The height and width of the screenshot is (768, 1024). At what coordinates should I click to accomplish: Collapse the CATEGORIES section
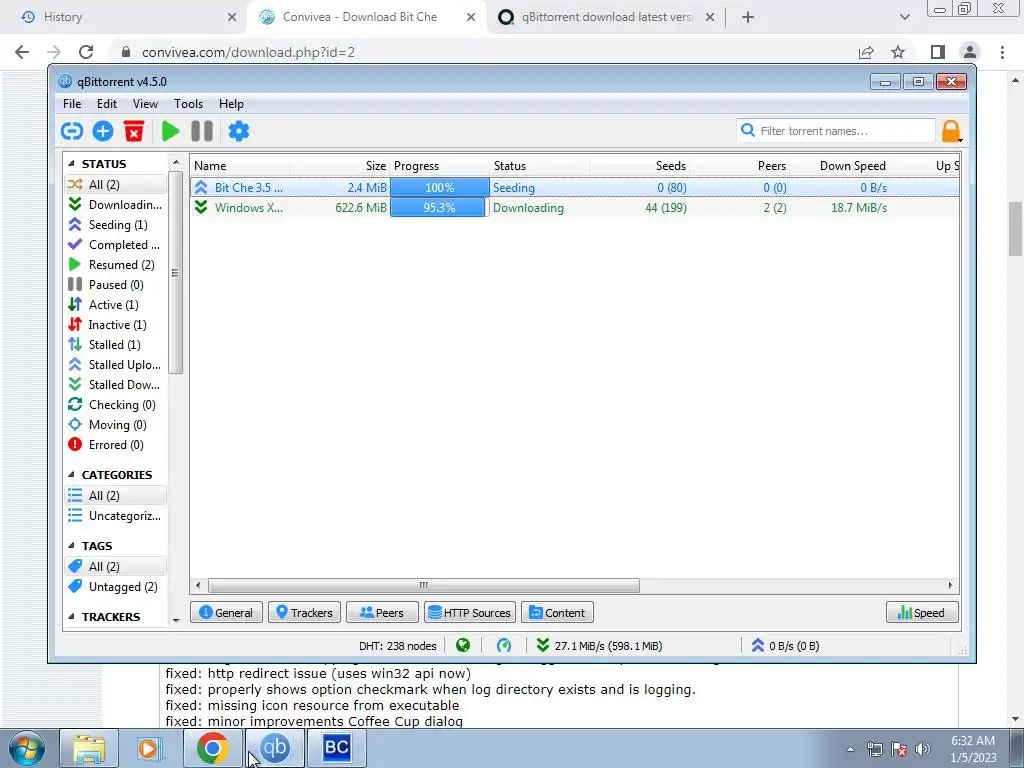coord(71,475)
